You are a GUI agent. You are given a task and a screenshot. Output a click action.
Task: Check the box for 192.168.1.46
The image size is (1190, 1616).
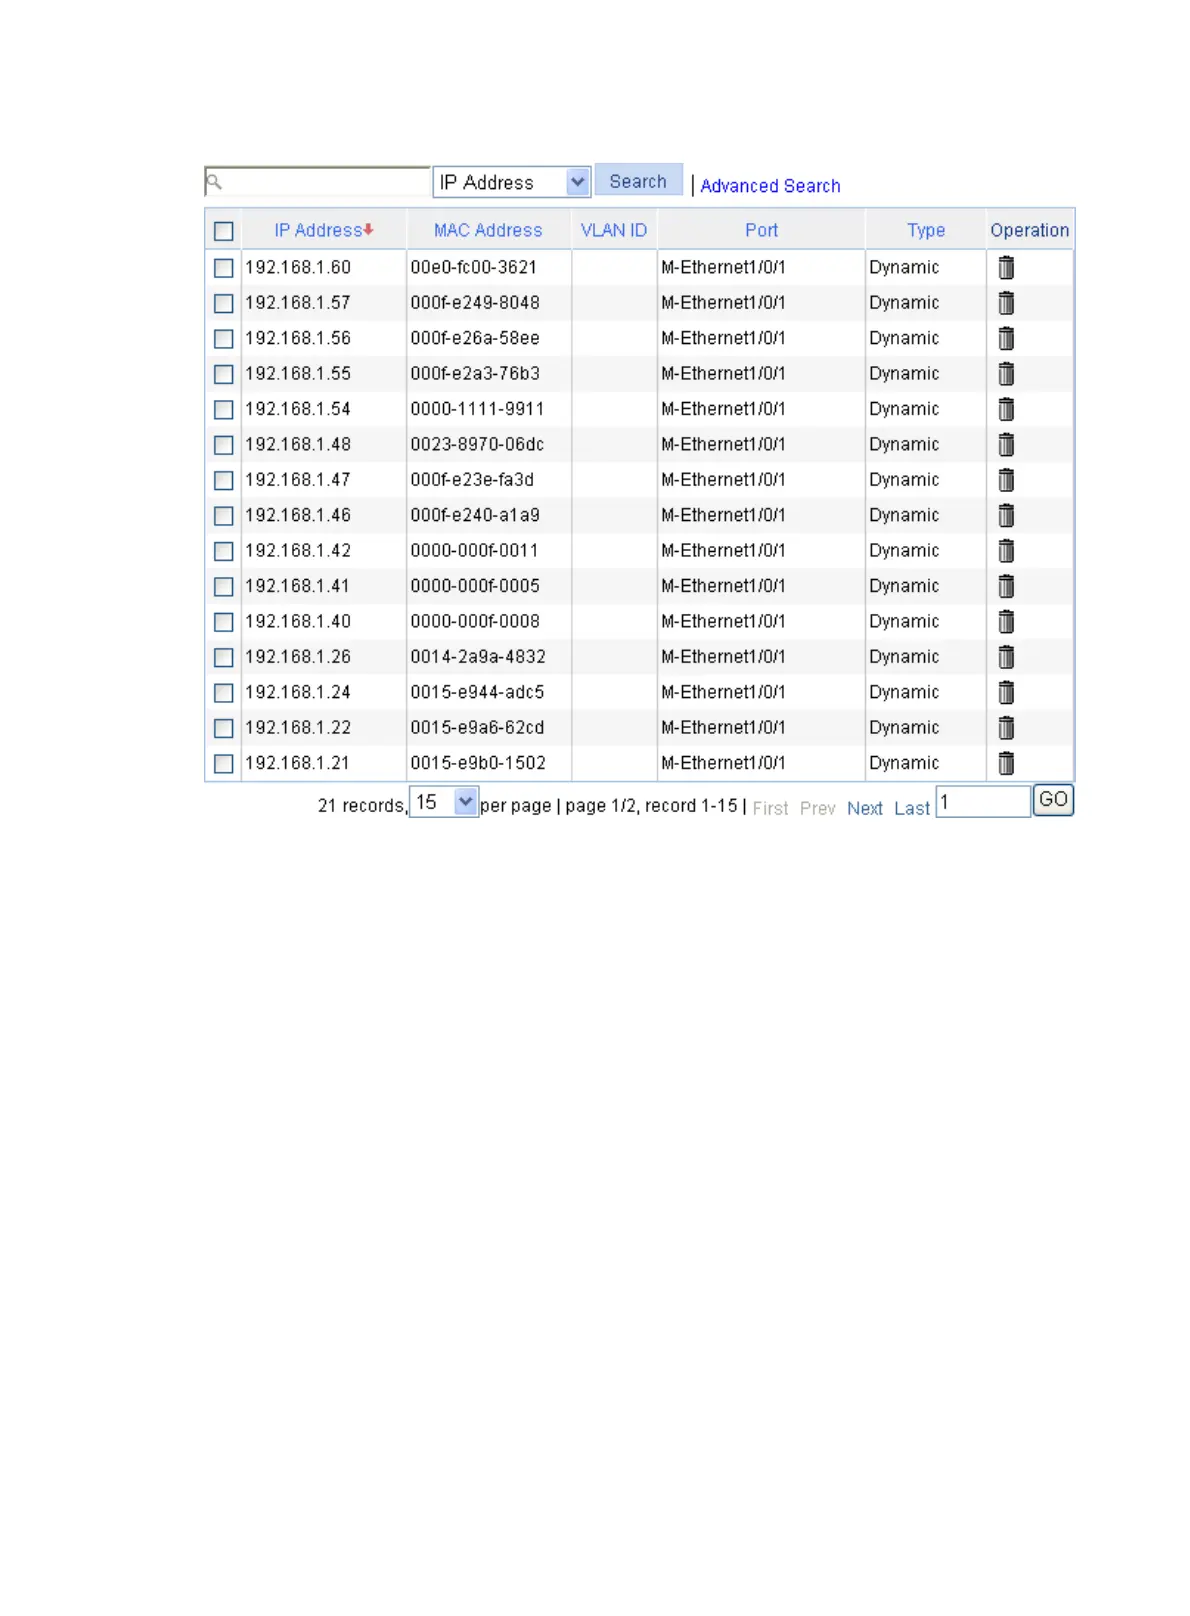224,516
